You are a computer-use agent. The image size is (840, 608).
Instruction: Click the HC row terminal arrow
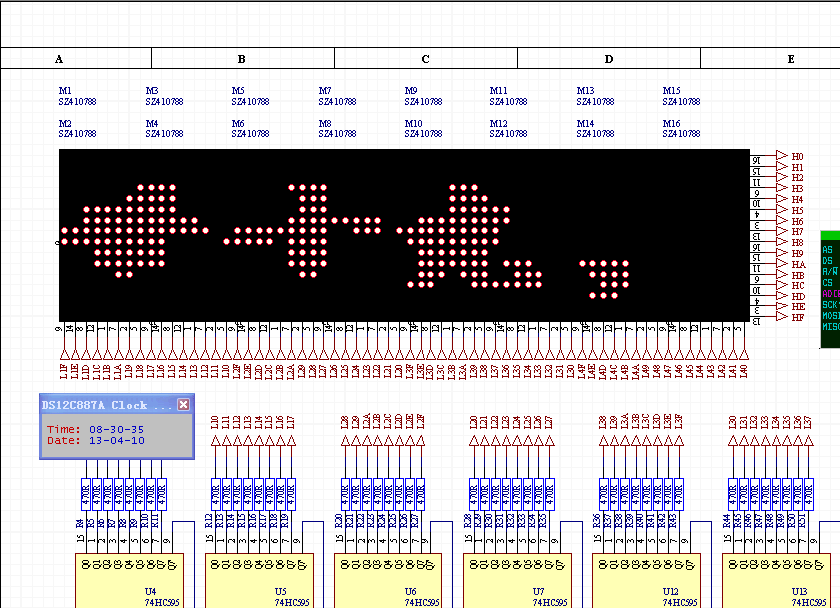tap(782, 284)
